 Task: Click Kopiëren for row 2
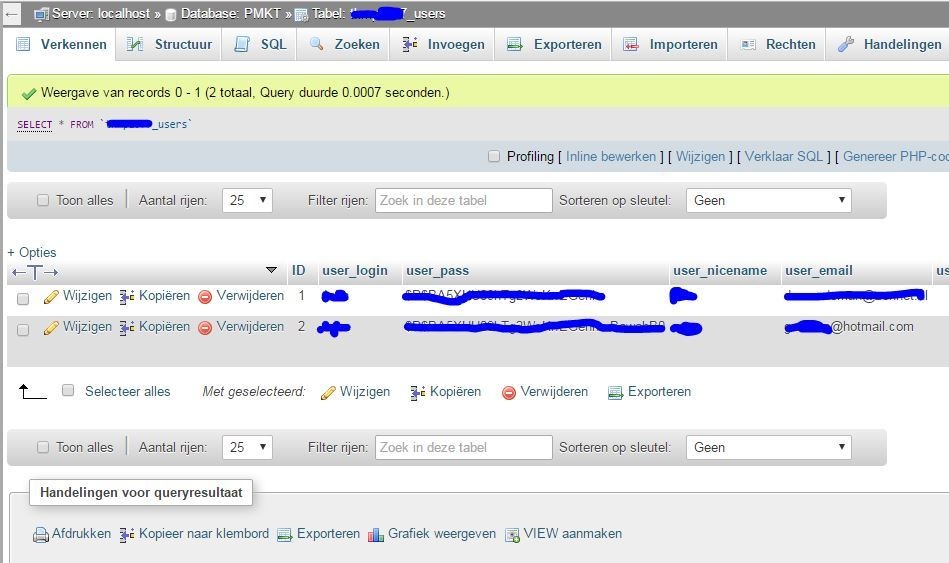tap(155, 327)
